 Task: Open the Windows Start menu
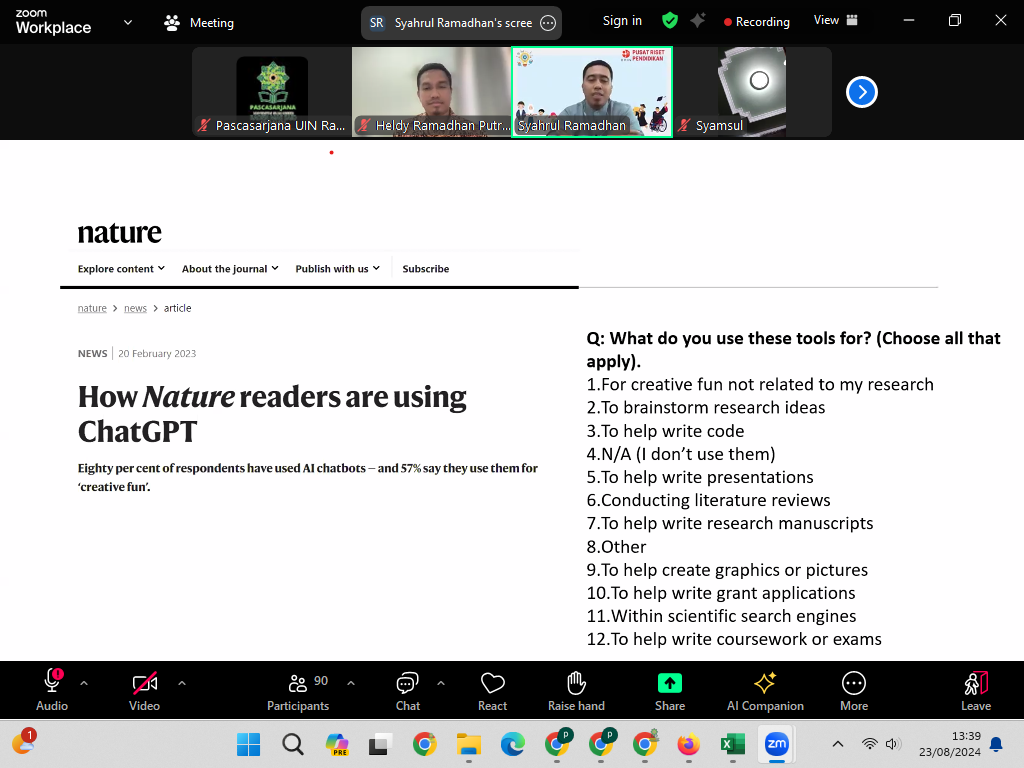[248, 744]
